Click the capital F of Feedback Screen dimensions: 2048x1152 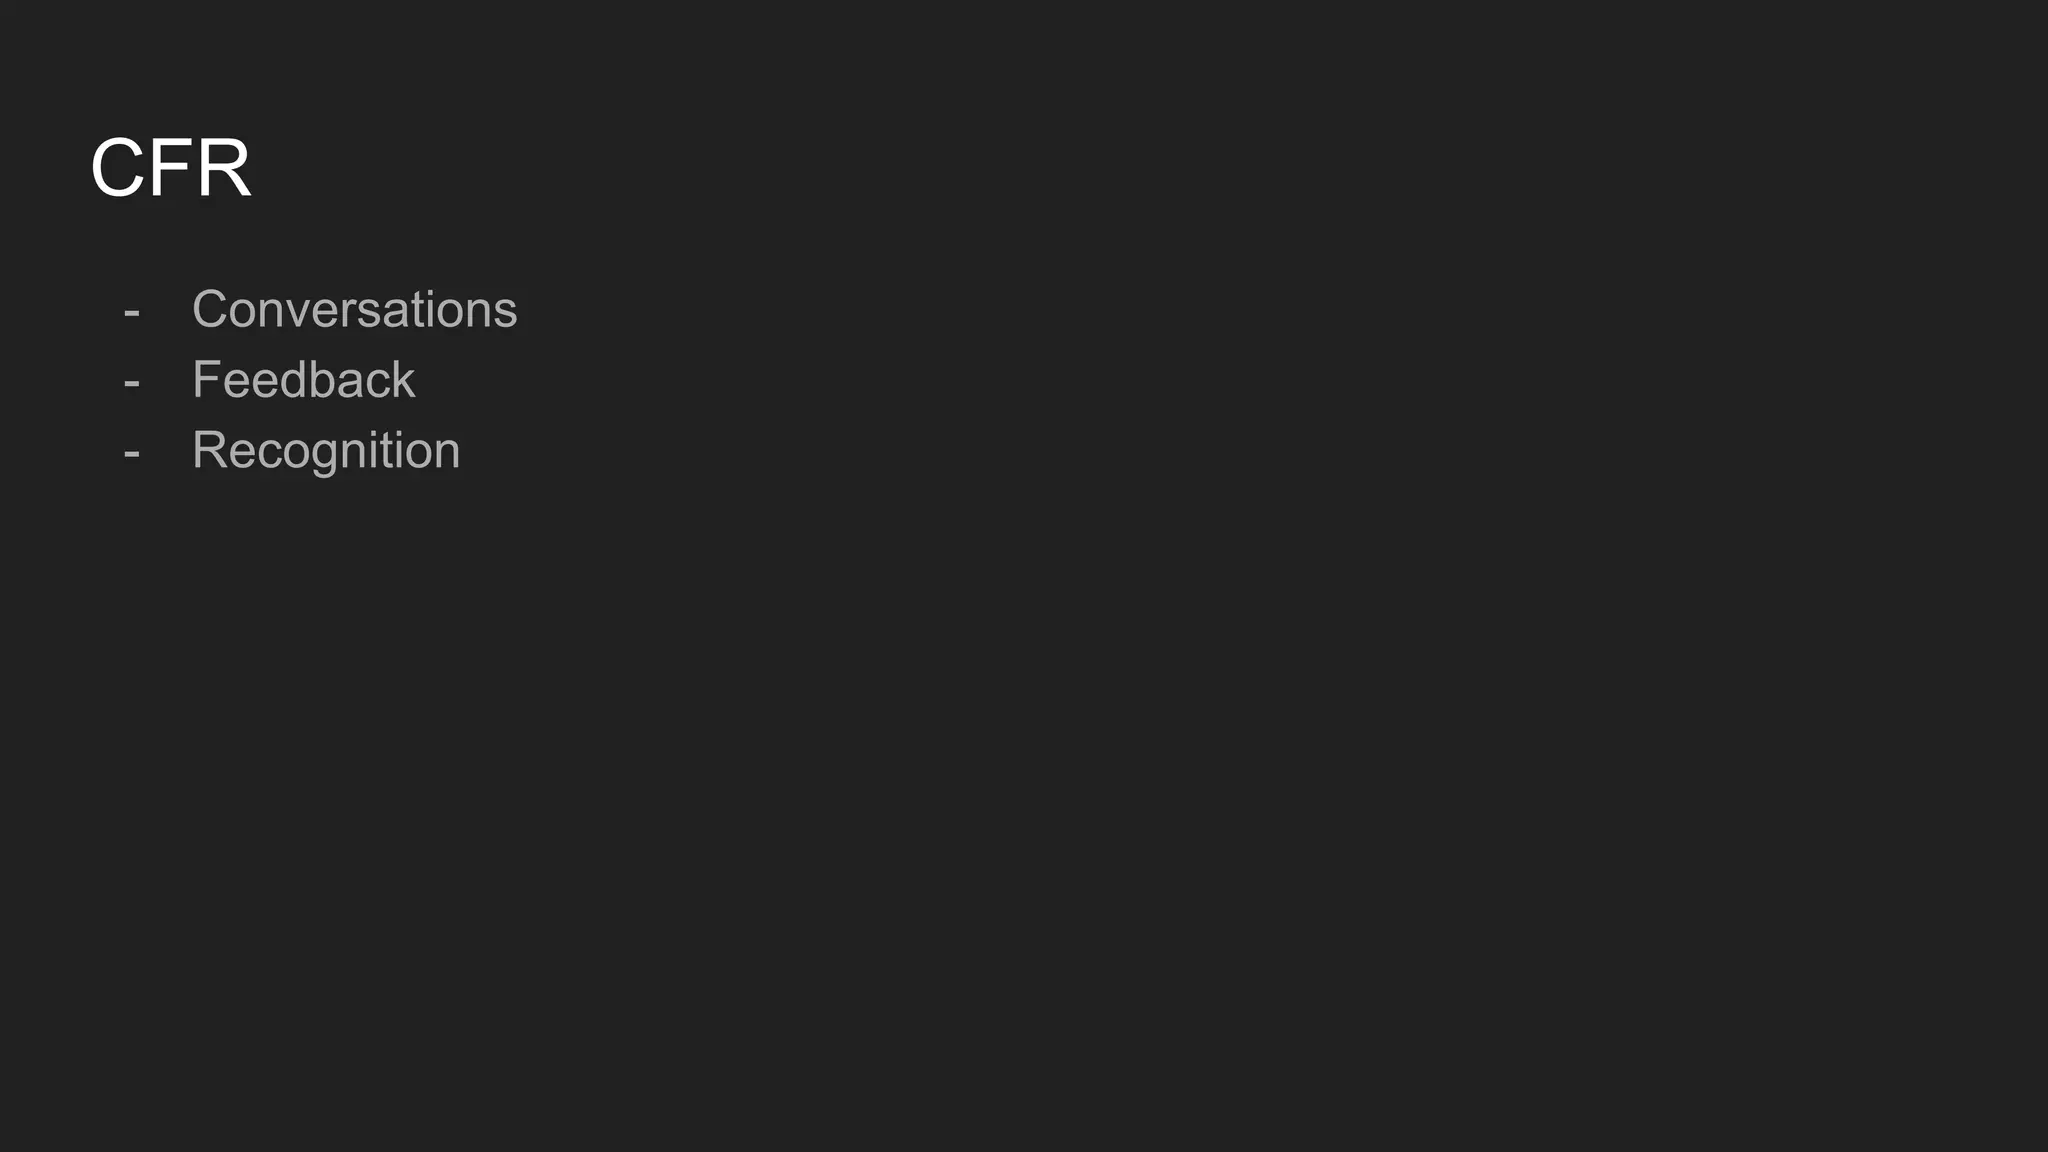(205, 380)
